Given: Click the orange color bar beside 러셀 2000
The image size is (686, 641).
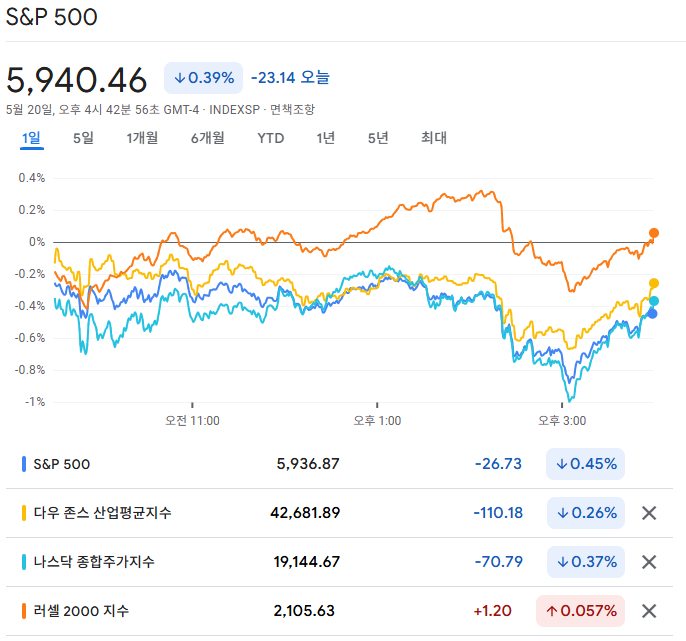Looking at the screenshot, I should click(24, 611).
